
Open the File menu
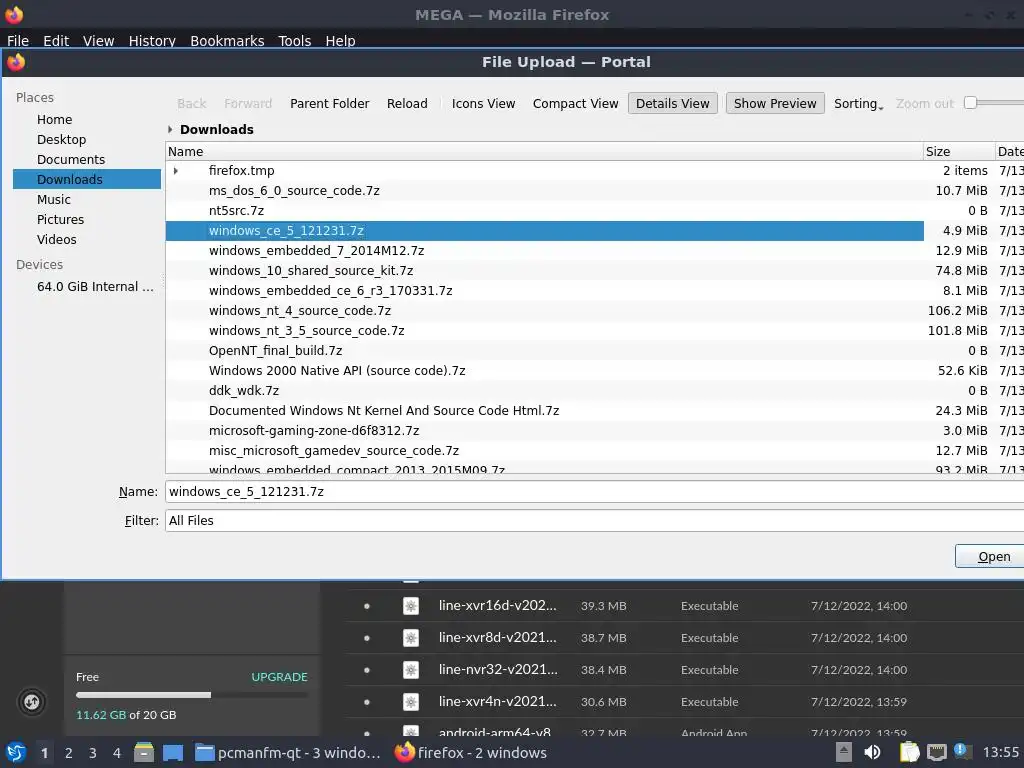18,40
